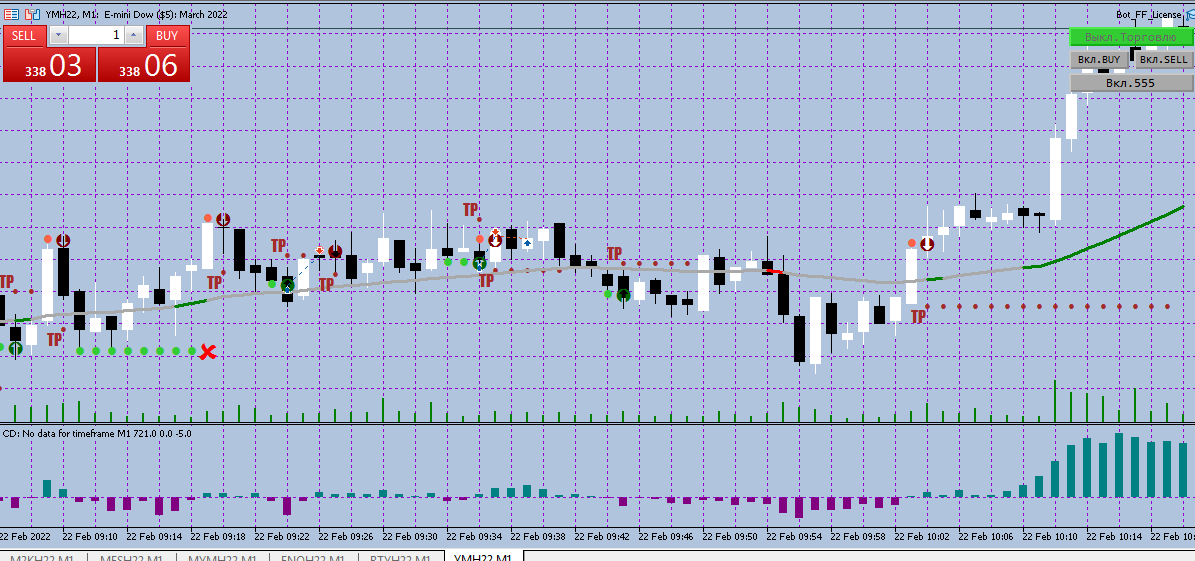Viewport: 1195px width, 561px height.
Task: Select the sell arrow marker above 09:18 candle
Action: coord(223,220)
